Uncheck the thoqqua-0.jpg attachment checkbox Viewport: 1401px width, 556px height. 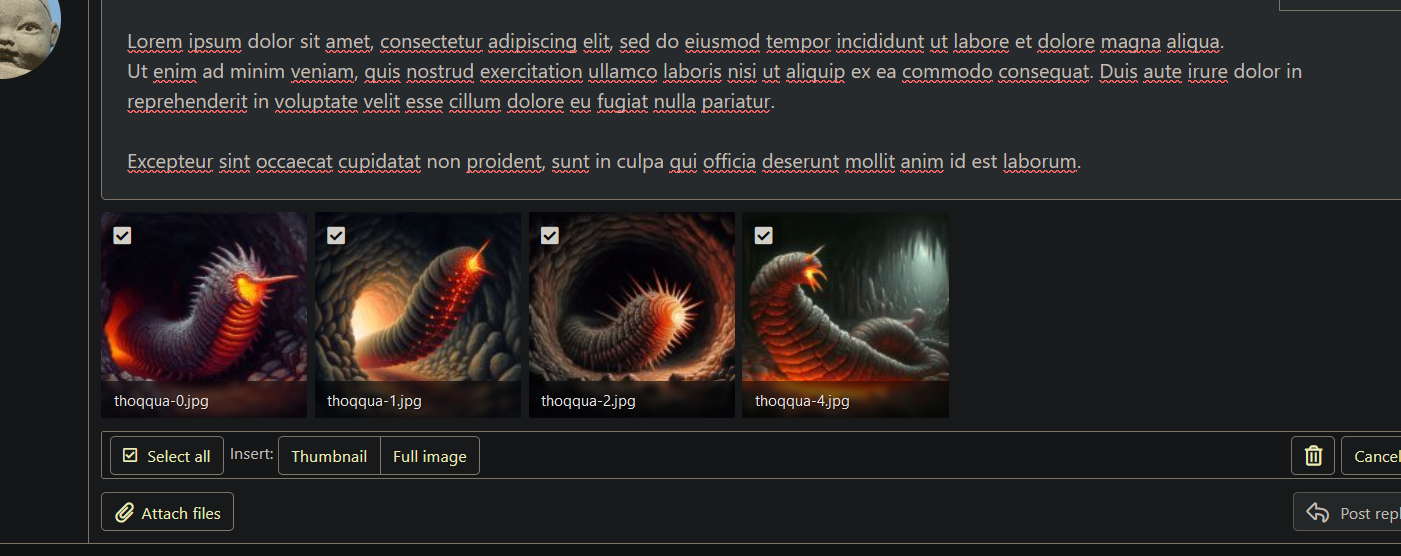pos(122,235)
